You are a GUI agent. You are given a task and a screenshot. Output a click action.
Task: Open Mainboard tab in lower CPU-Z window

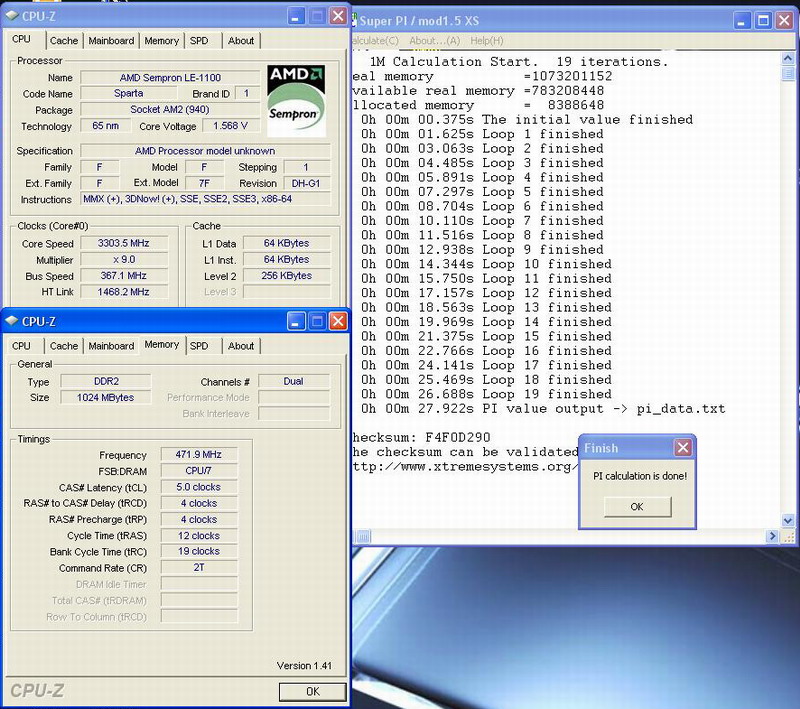click(x=111, y=346)
